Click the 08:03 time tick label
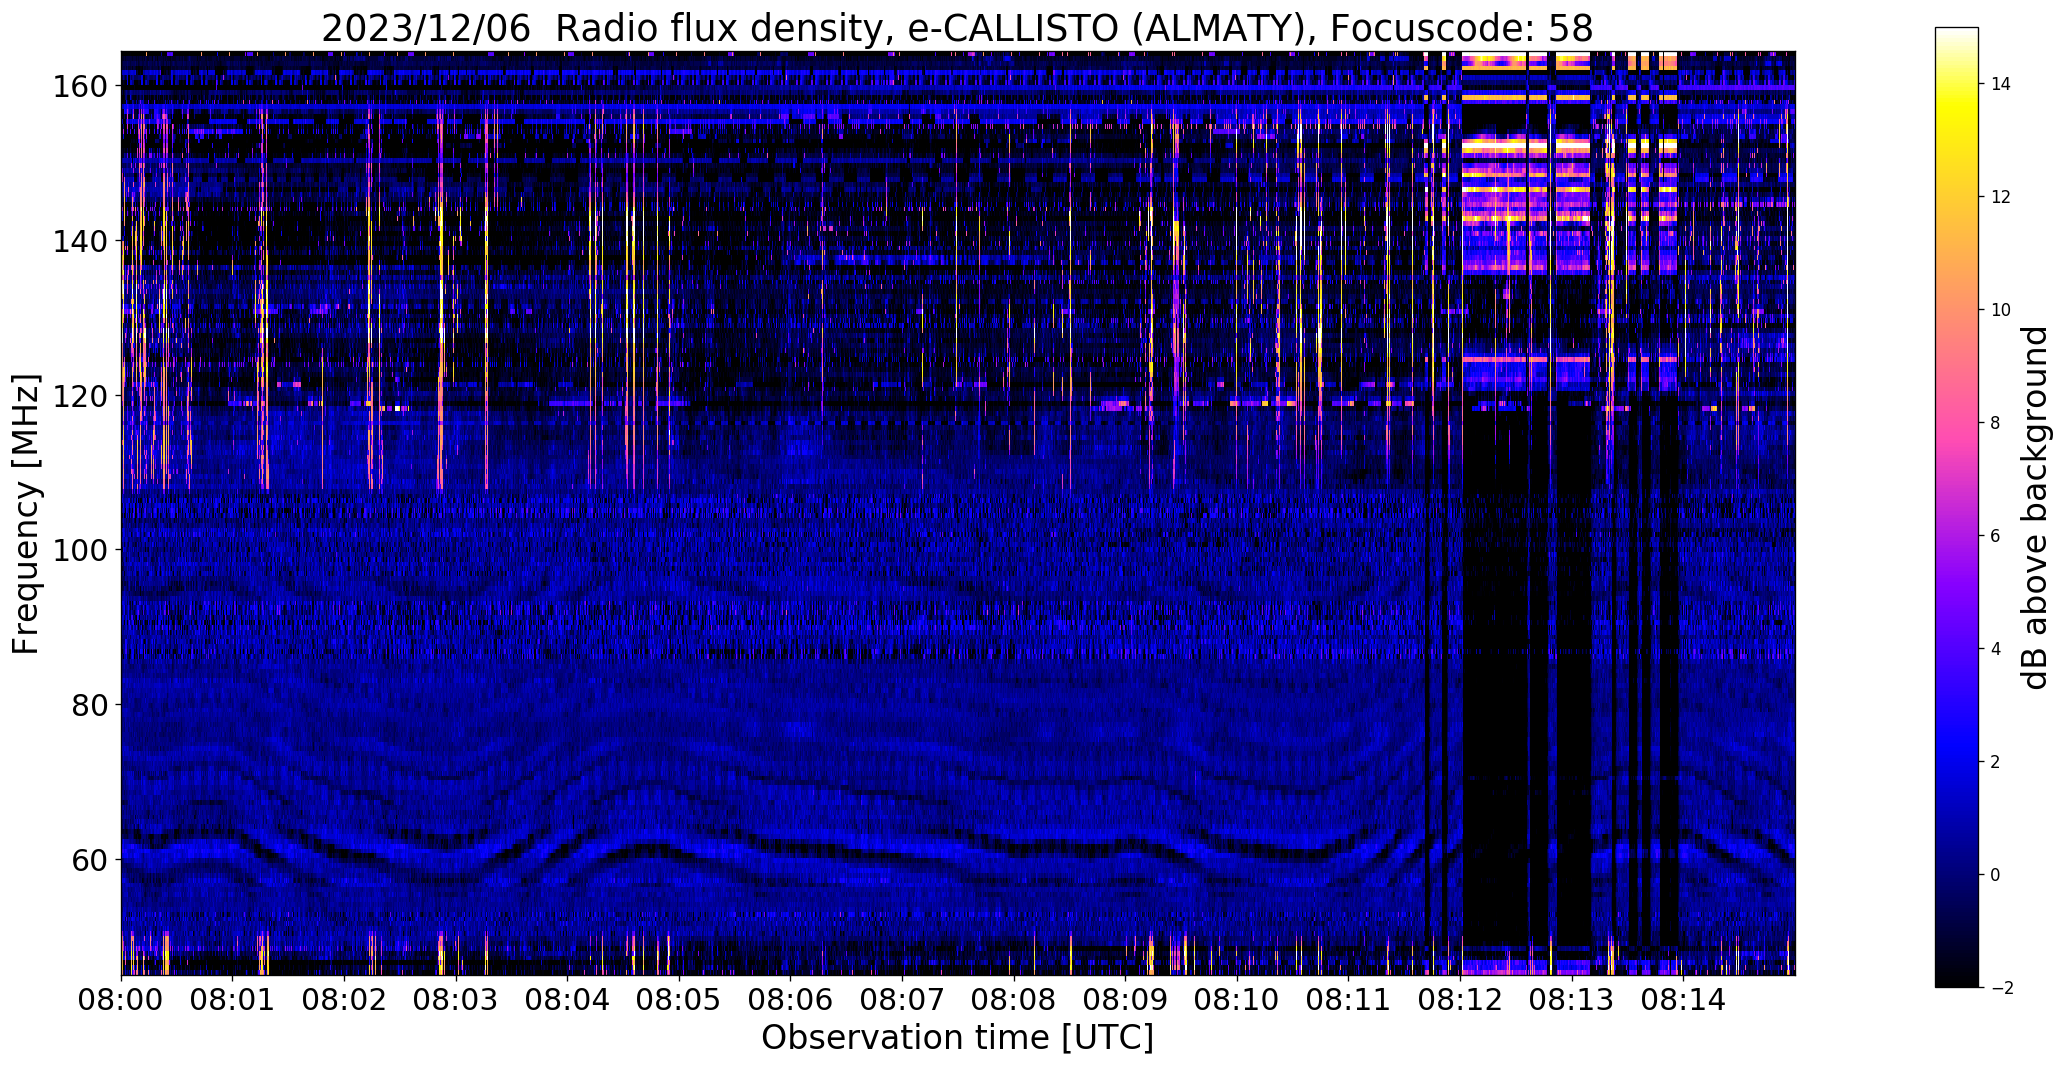 click(456, 999)
